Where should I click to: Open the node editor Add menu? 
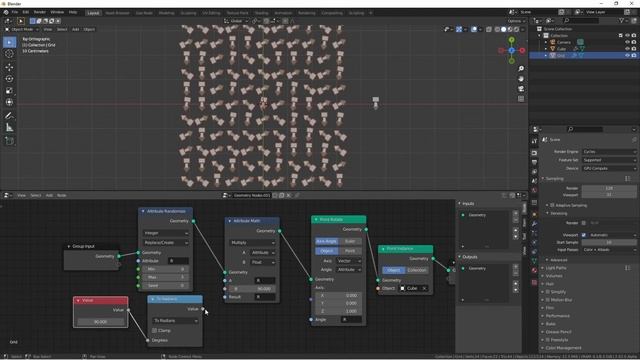tap(49, 196)
